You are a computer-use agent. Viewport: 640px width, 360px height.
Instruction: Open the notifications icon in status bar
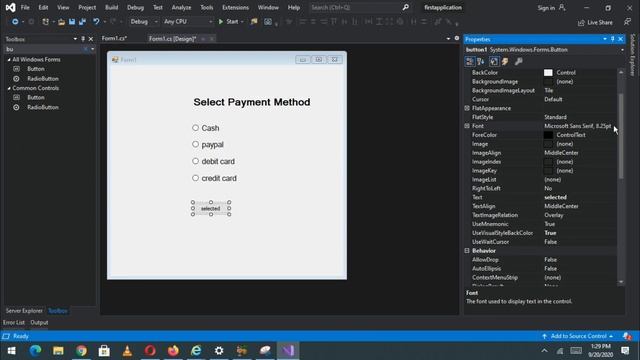[627, 336]
